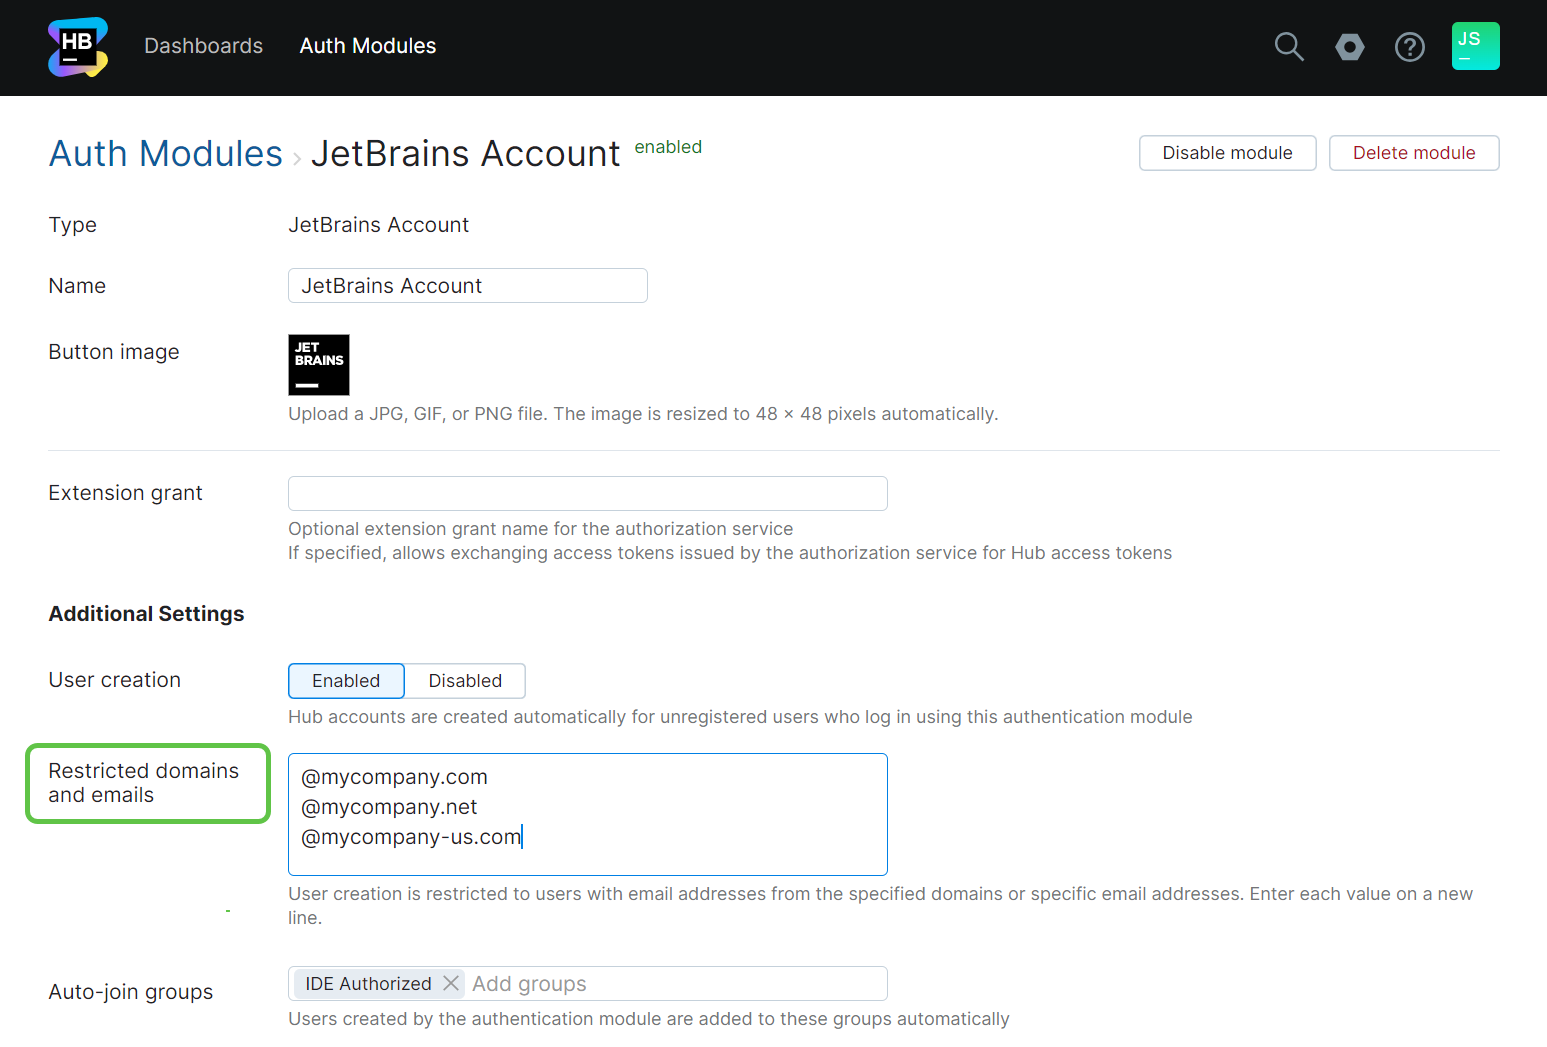Focus the Name input field

click(468, 286)
